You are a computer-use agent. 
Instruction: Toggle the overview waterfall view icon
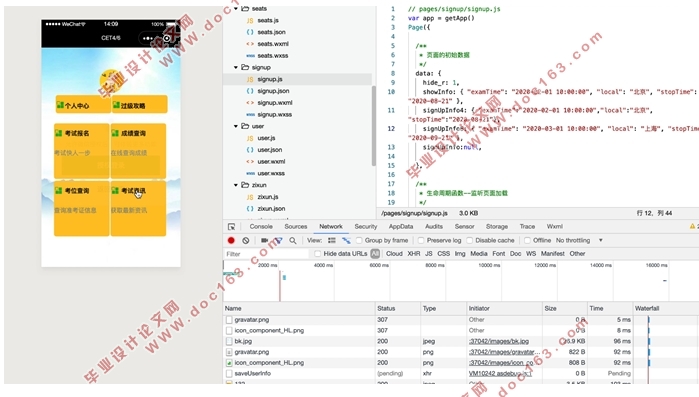(x=346, y=240)
